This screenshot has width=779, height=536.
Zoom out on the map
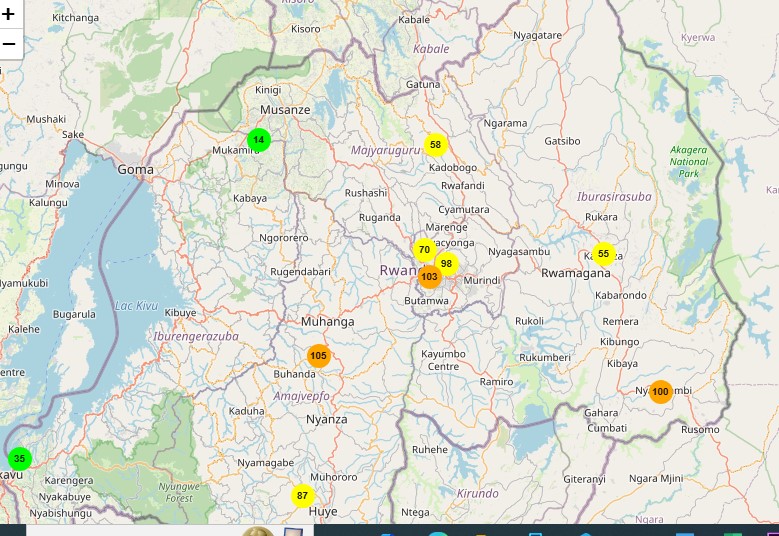tap(9, 44)
